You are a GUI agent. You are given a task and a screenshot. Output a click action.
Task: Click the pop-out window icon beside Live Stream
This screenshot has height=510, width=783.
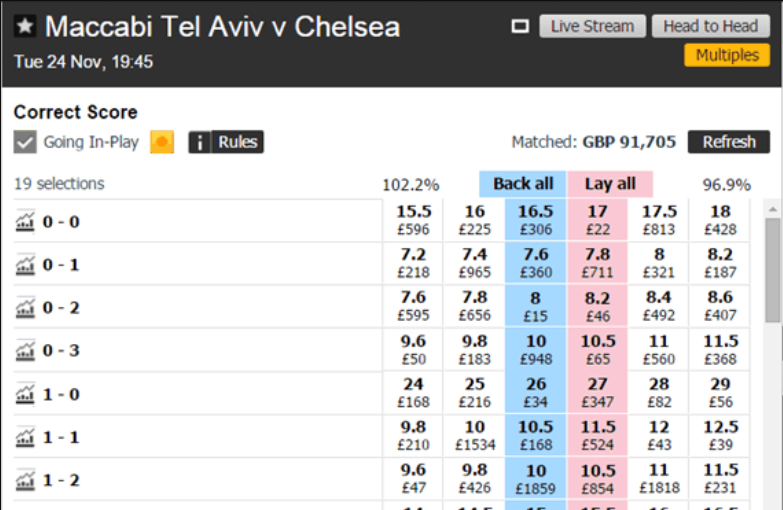520,26
